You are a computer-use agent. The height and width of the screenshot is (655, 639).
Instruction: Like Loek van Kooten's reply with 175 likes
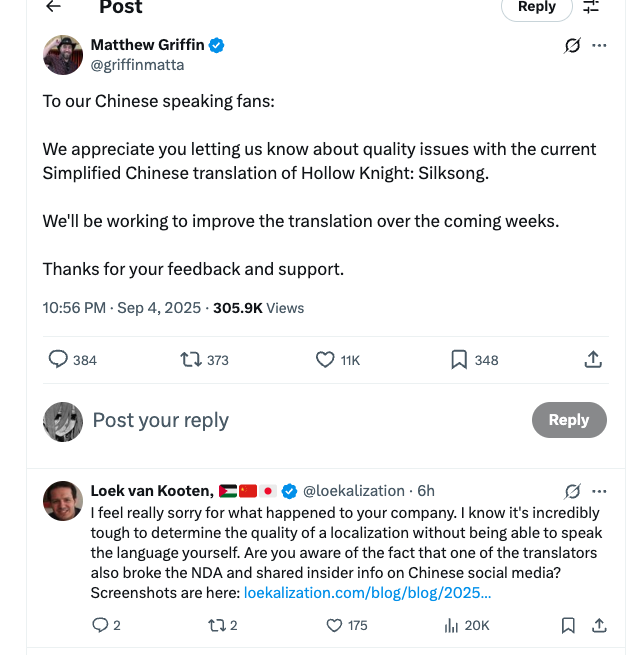[334, 625]
